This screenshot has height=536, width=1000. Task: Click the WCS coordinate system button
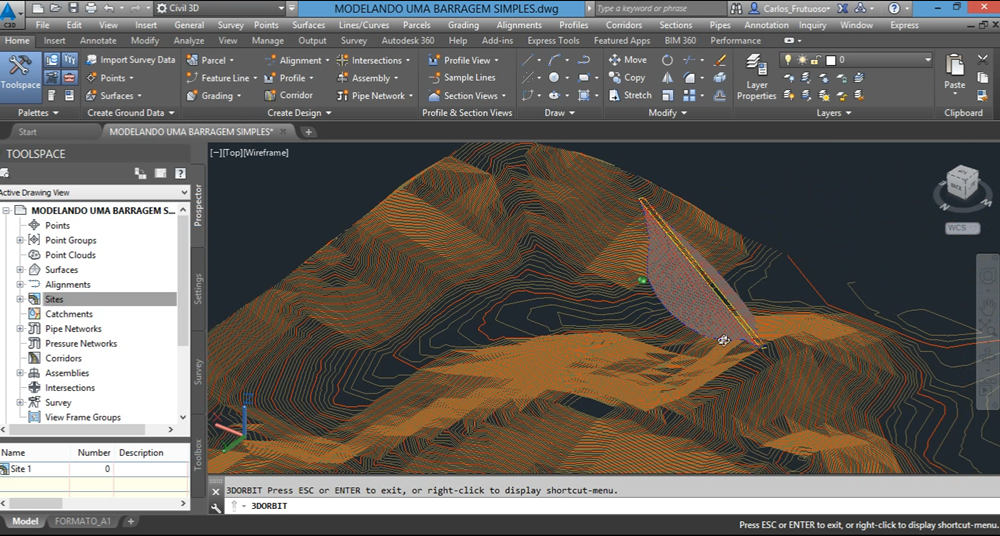[x=962, y=228]
